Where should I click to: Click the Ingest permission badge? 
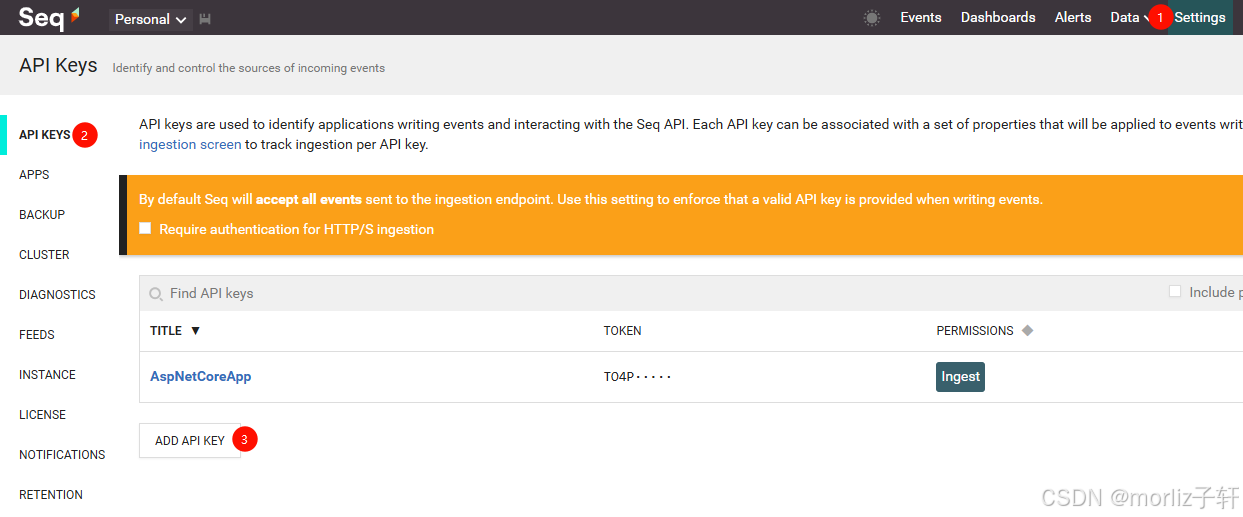click(960, 377)
